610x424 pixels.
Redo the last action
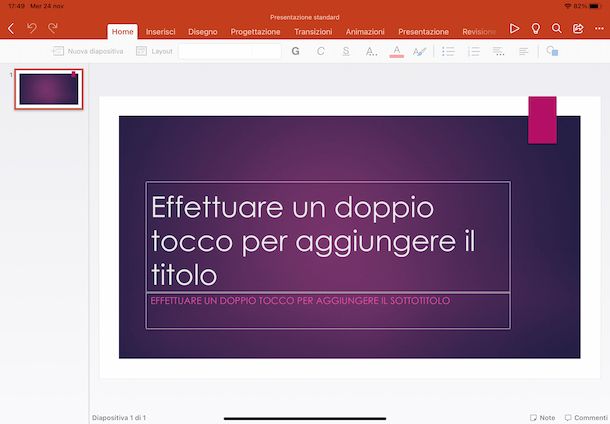[x=53, y=28]
